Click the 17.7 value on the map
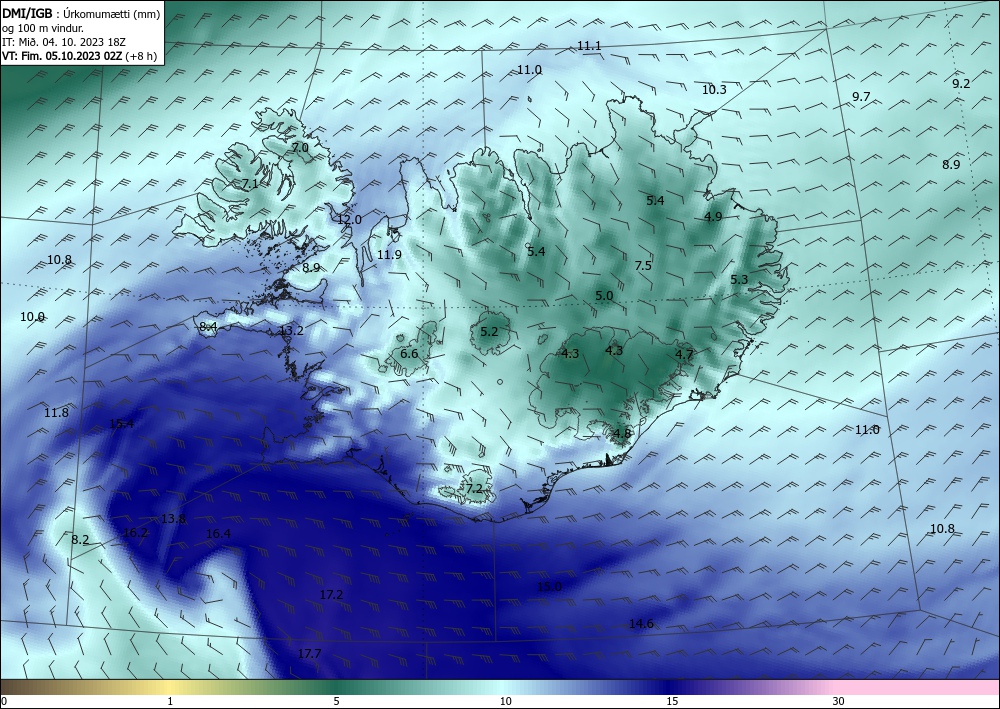Image resolution: width=1000 pixels, height=709 pixels. click(309, 654)
